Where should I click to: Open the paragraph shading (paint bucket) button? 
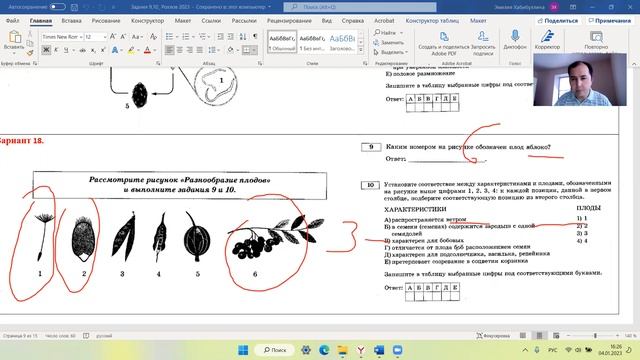click(x=230, y=50)
